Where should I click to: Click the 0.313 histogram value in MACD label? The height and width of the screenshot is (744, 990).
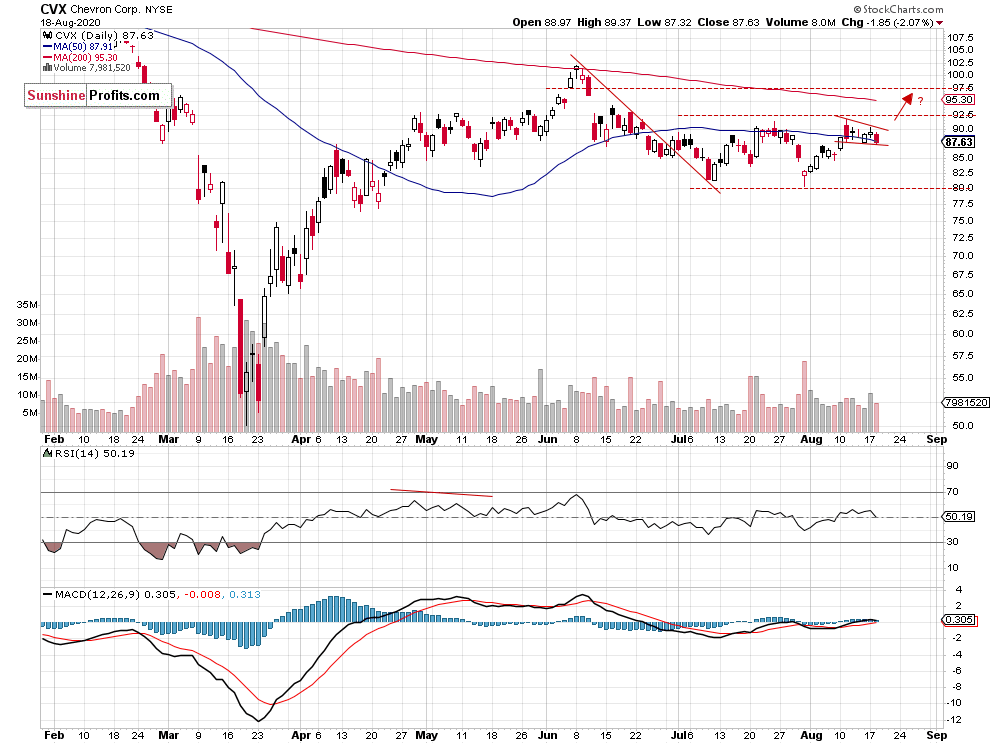click(245, 595)
